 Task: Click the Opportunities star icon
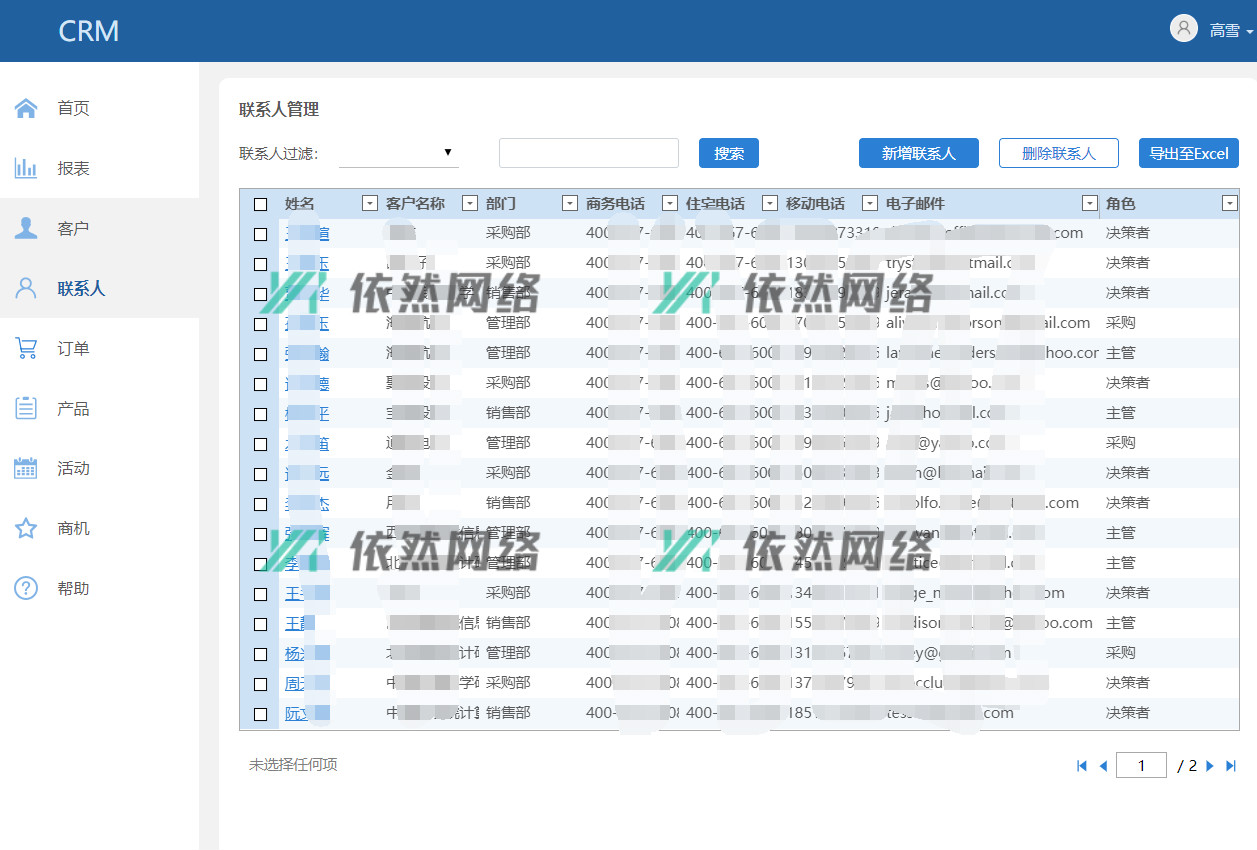pos(26,528)
